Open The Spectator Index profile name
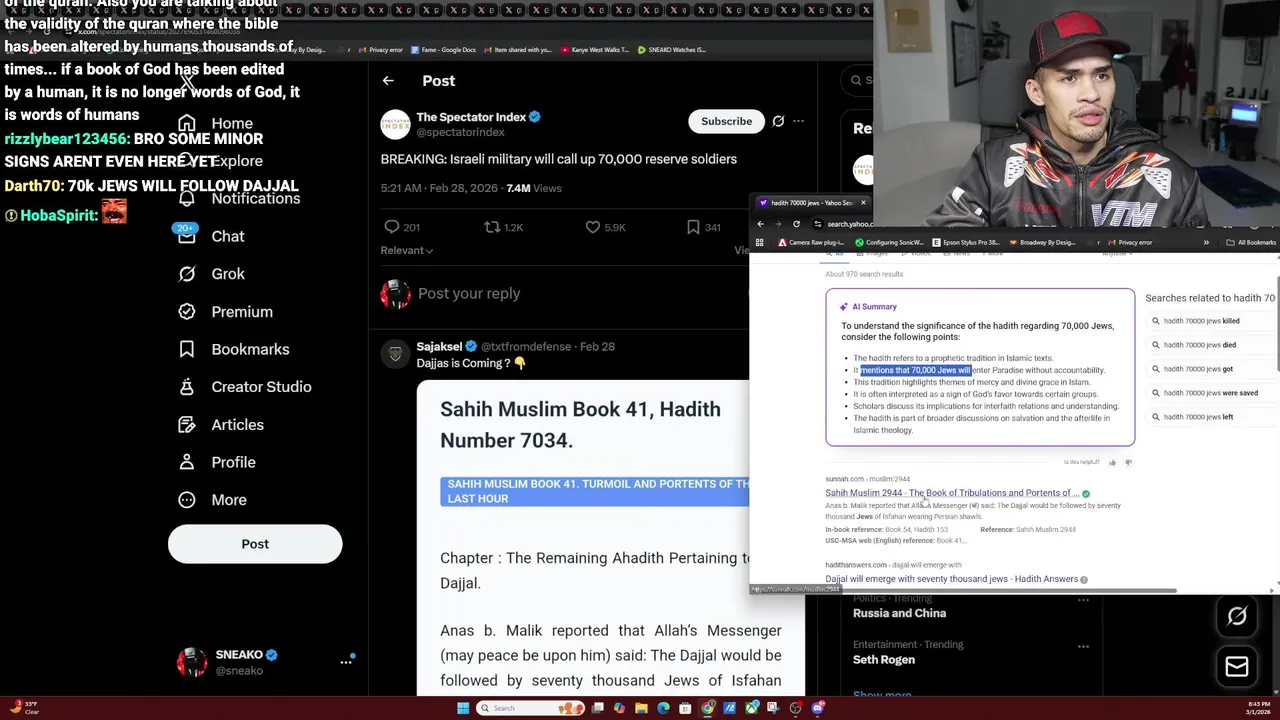This screenshot has height=720, width=1280. (x=471, y=117)
